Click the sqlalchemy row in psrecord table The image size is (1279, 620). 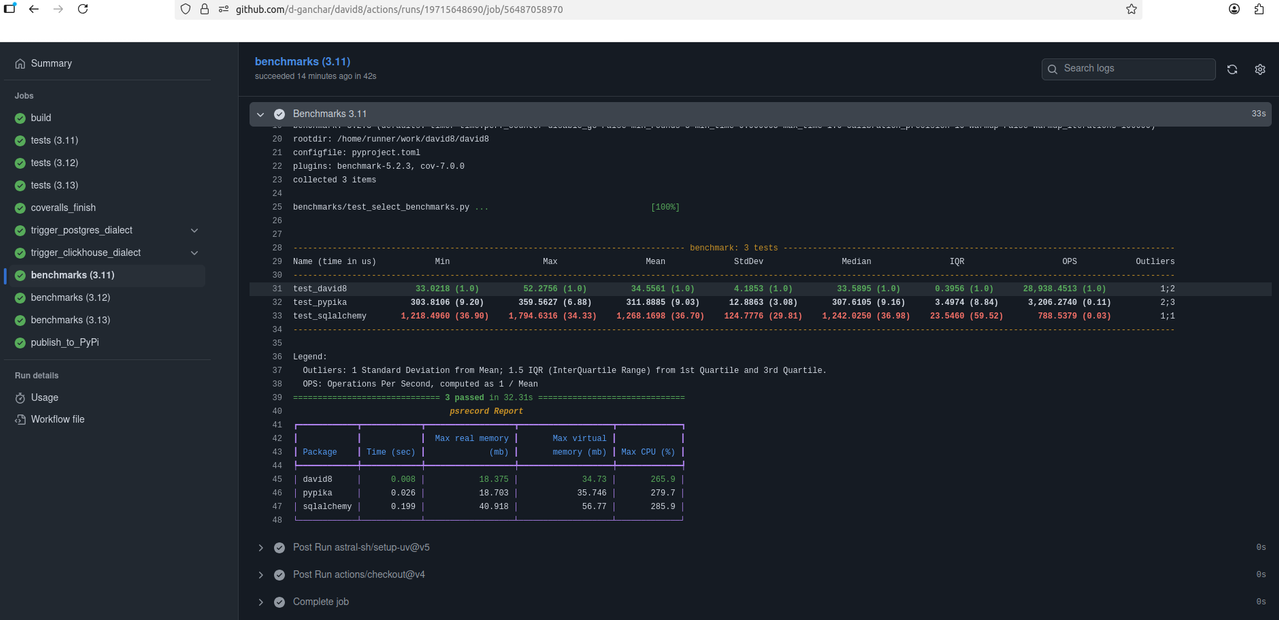pyautogui.click(x=489, y=507)
